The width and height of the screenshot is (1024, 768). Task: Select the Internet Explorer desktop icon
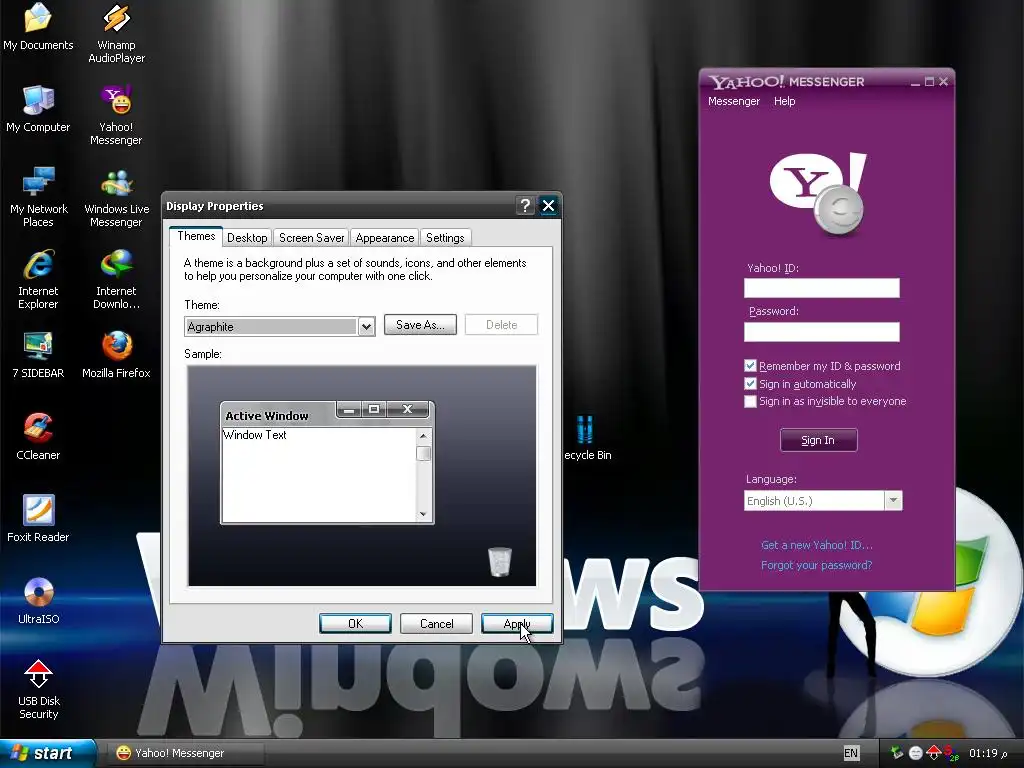click(x=39, y=279)
